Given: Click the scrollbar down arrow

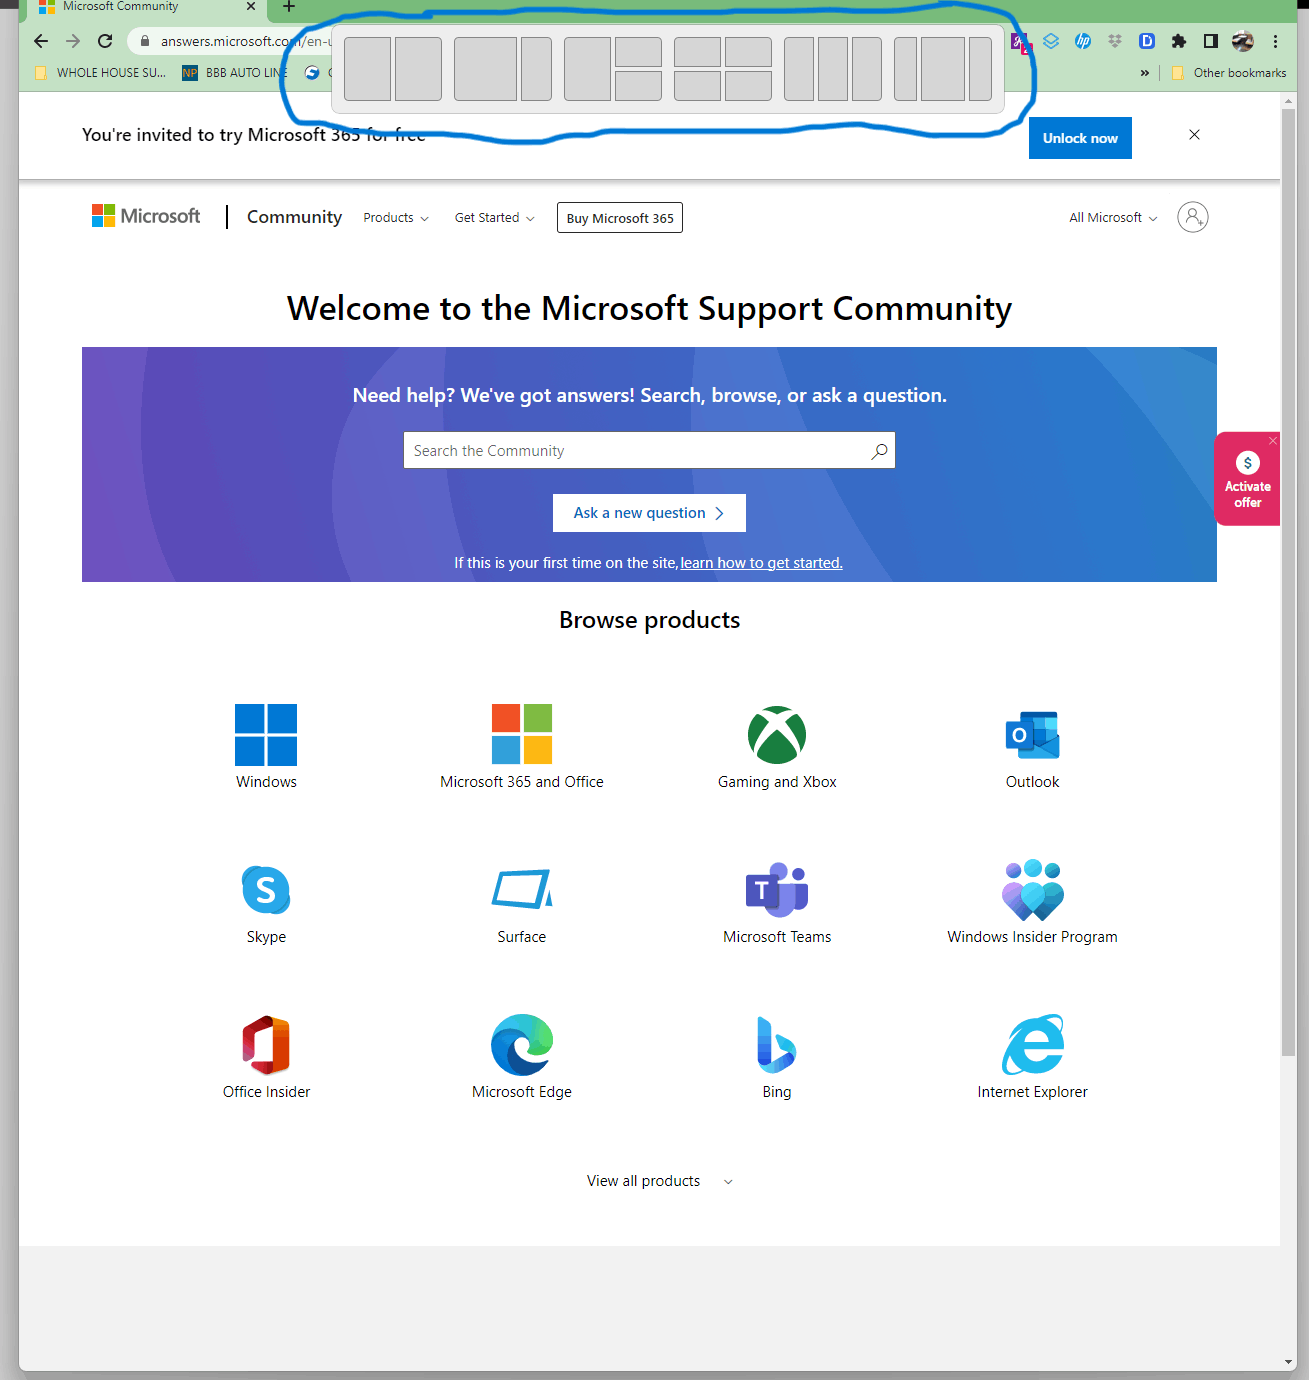Looking at the screenshot, I should 1289,1362.
